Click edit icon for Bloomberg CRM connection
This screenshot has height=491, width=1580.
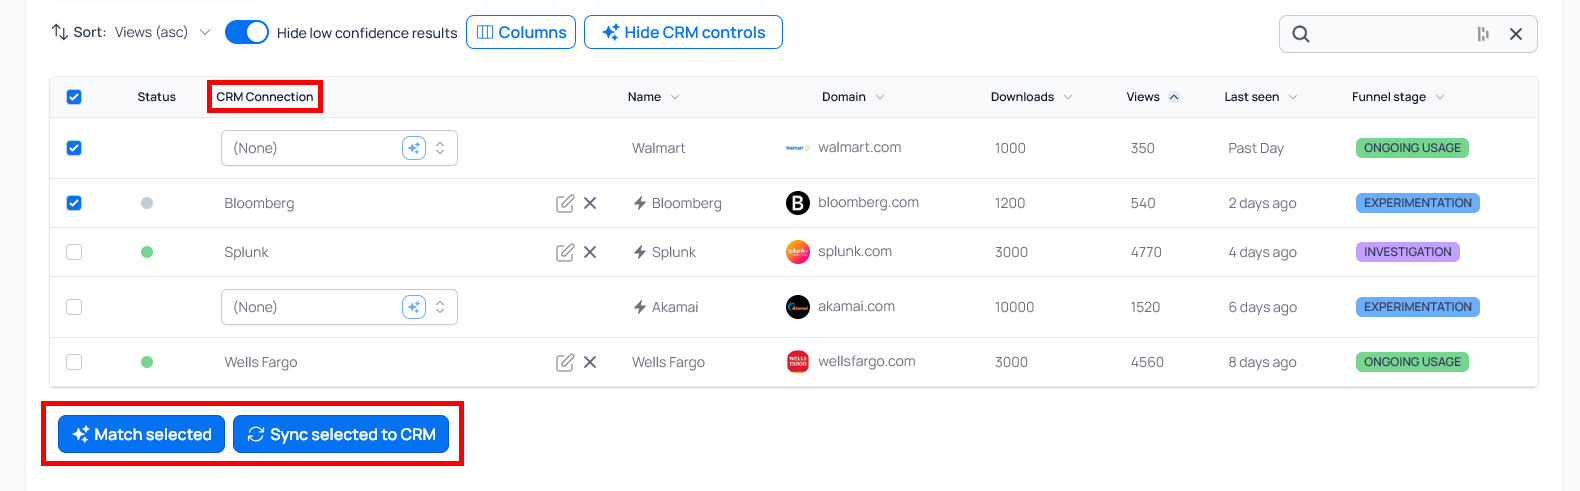(x=565, y=203)
